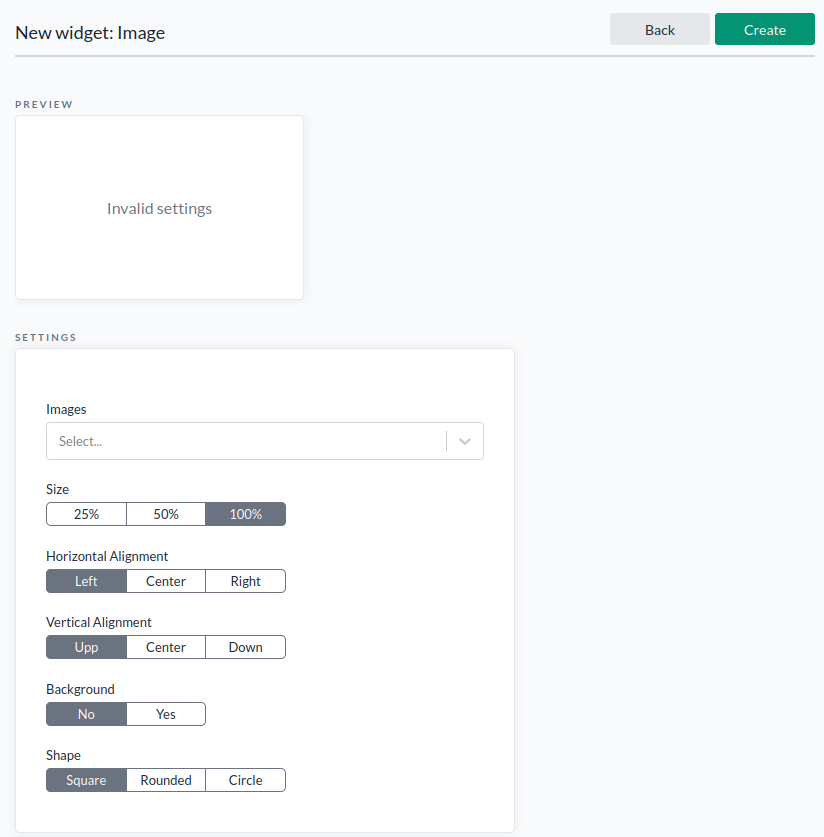
Task: Set horizontal alignment to Center
Action: pyautogui.click(x=165, y=580)
